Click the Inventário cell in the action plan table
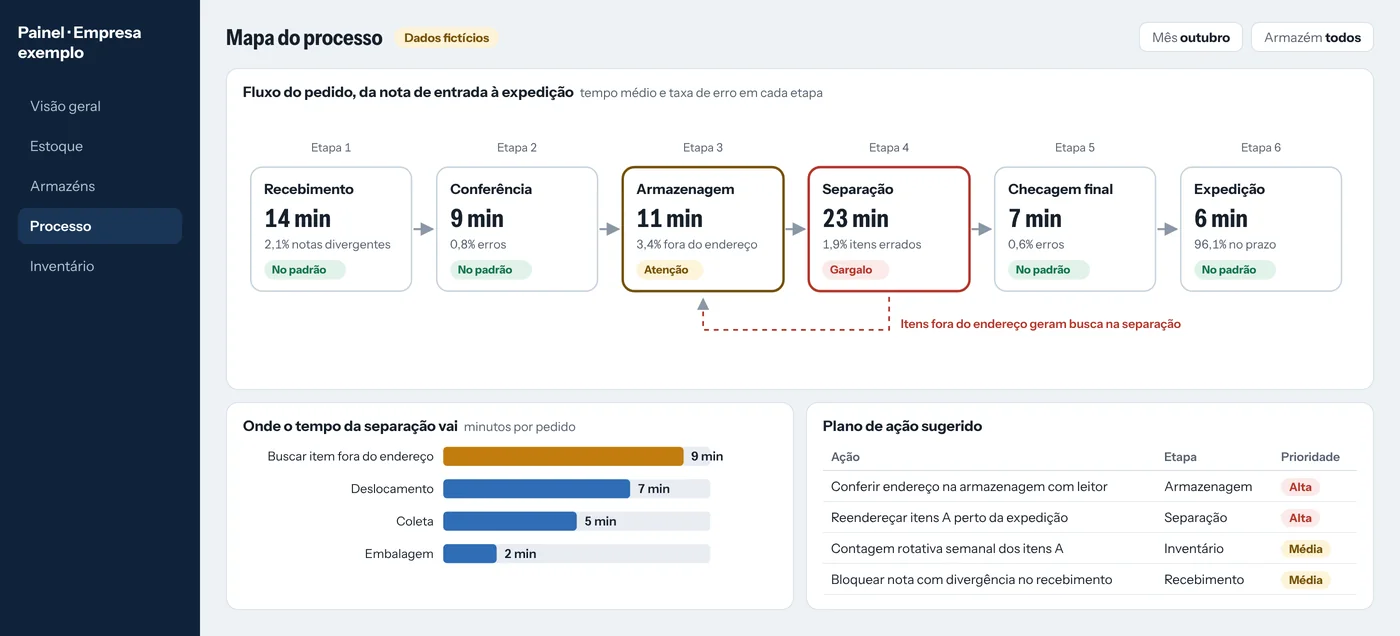The width and height of the screenshot is (1400, 636). tap(1193, 549)
